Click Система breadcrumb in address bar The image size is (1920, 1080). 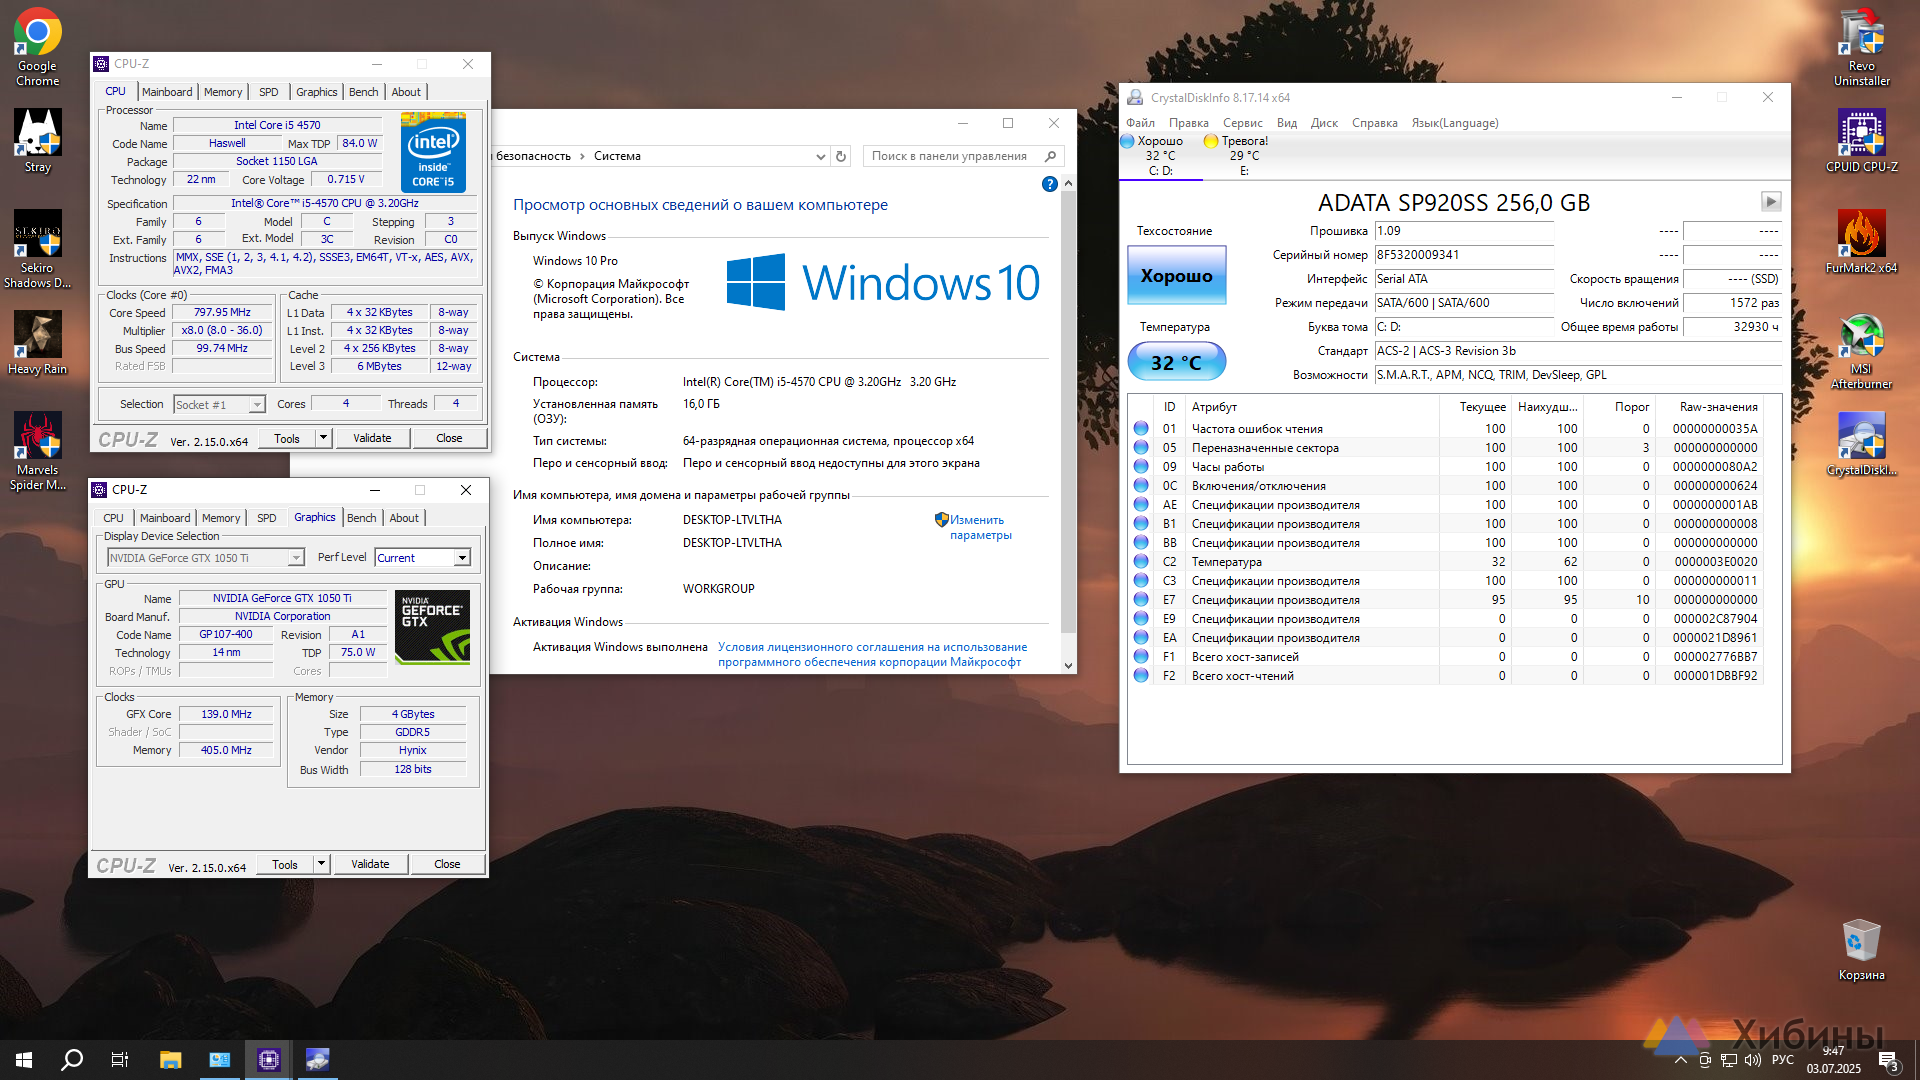click(617, 156)
